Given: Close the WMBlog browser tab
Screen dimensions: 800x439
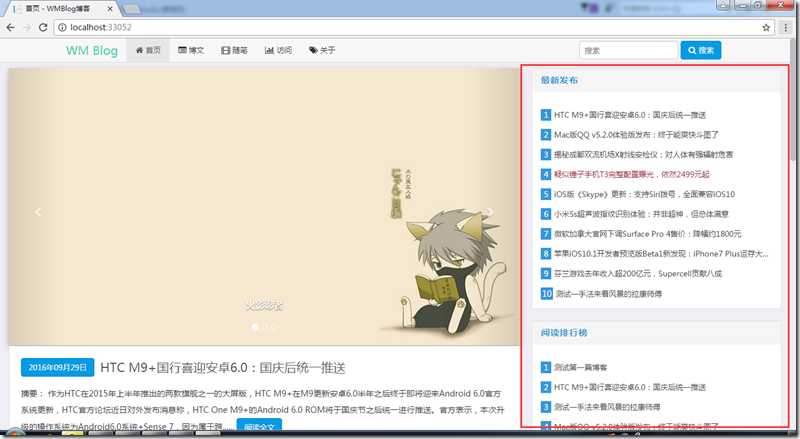Looking at the screenshot, I should coord(110,9).
